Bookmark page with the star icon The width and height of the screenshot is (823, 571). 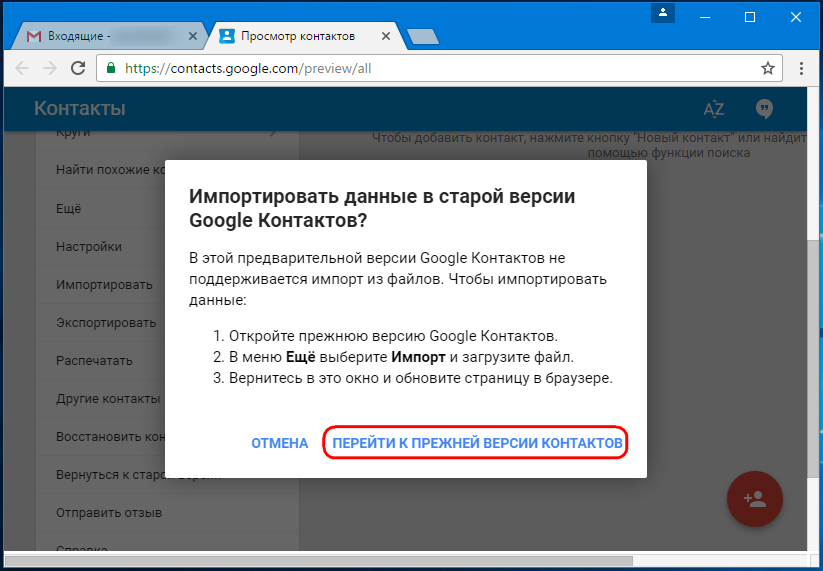click(x=768, y=68)
